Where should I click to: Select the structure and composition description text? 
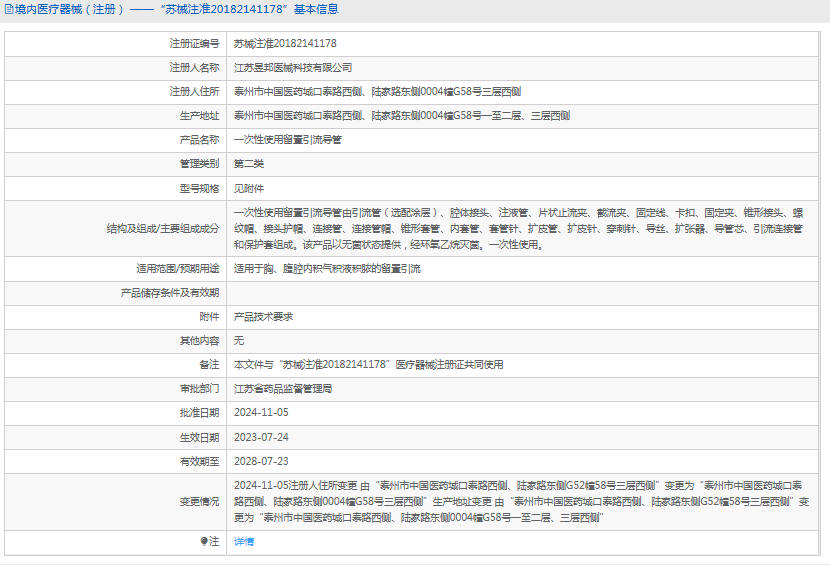point(519,229)
